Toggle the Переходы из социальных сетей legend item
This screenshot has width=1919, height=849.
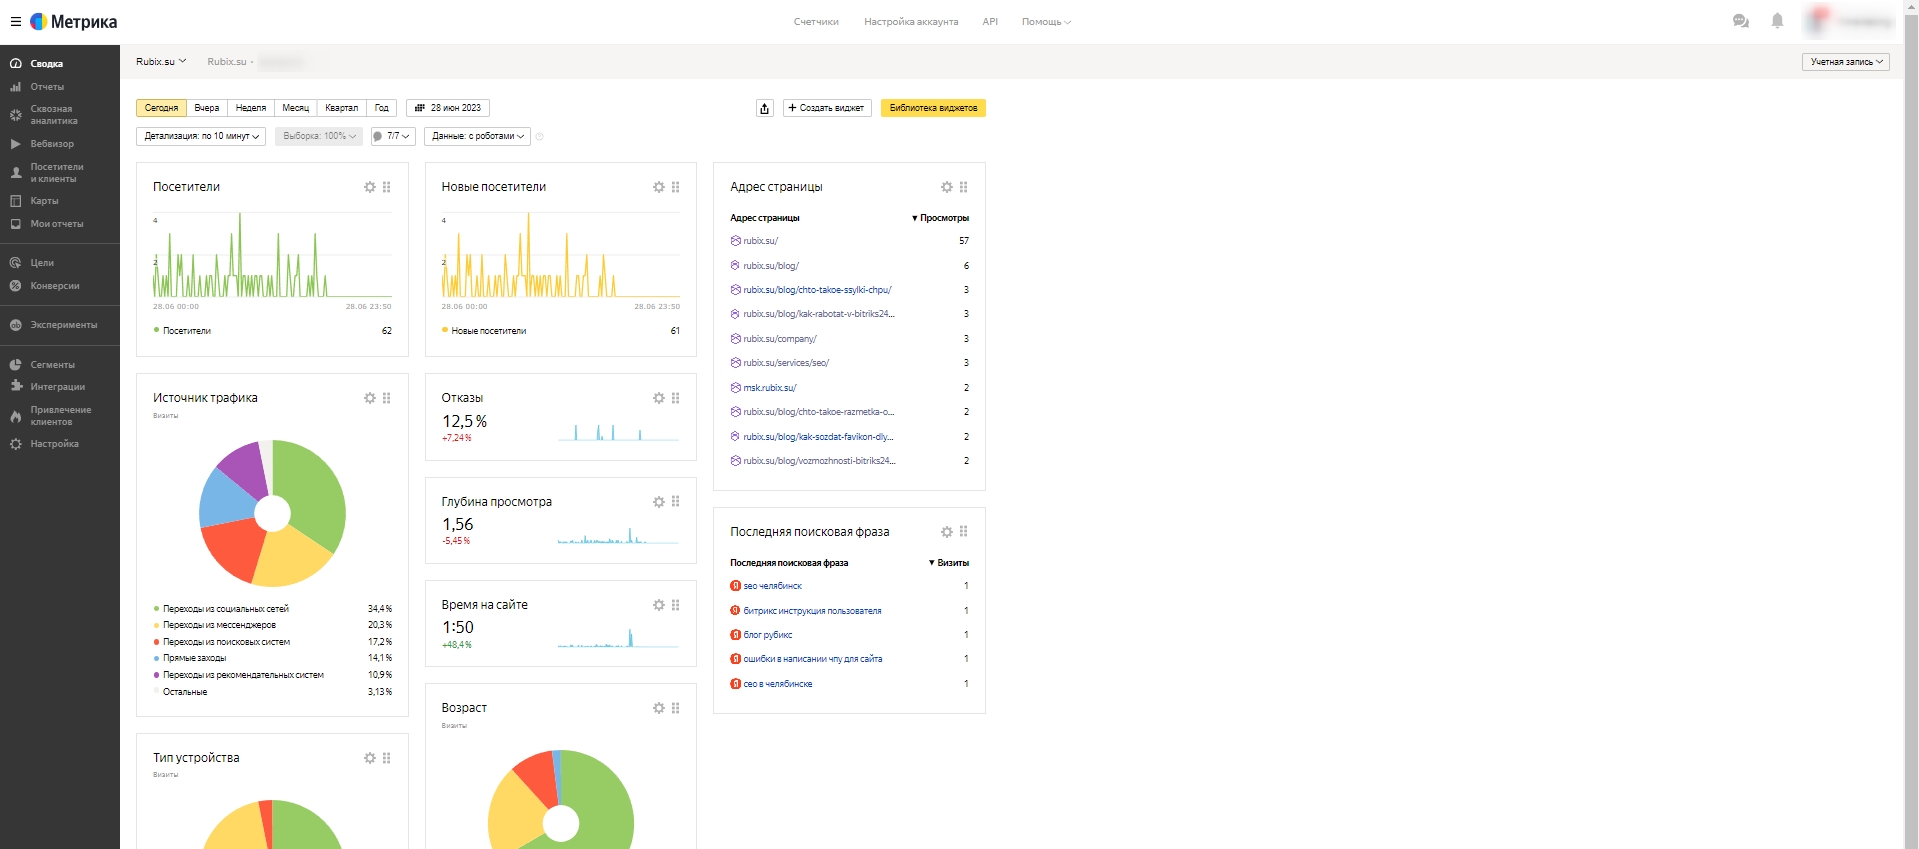225,609
